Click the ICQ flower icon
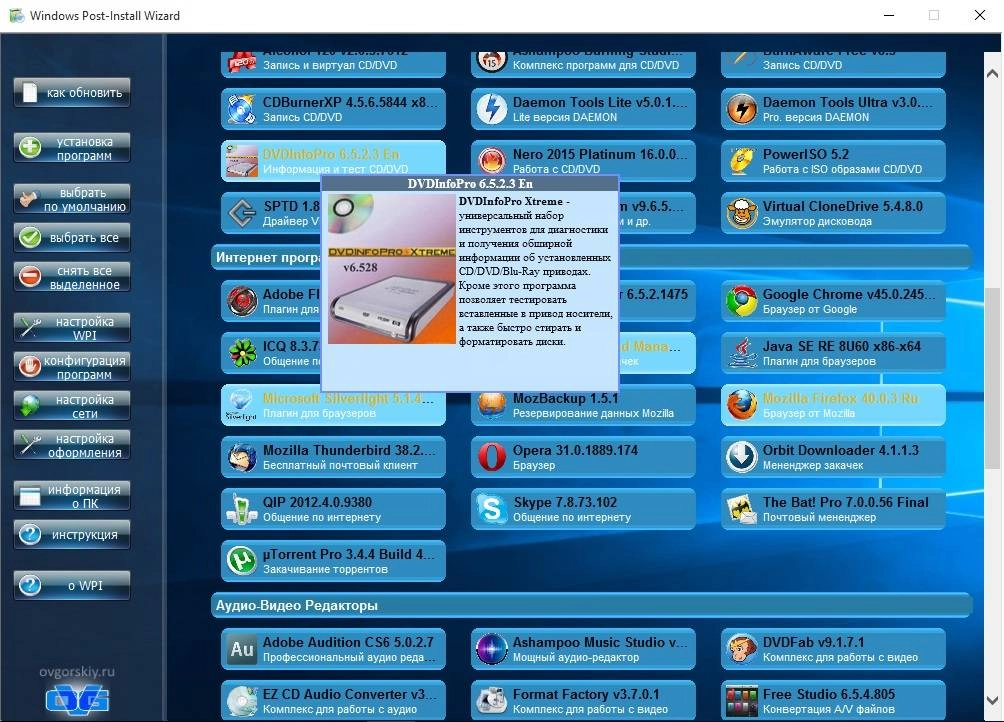This screenshot has width=1004, height=722. (241, 353)
